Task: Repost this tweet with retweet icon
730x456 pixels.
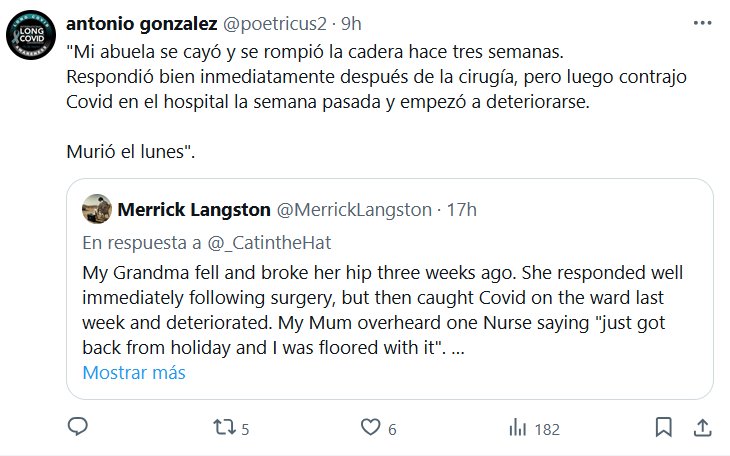Action: [222, 428]
